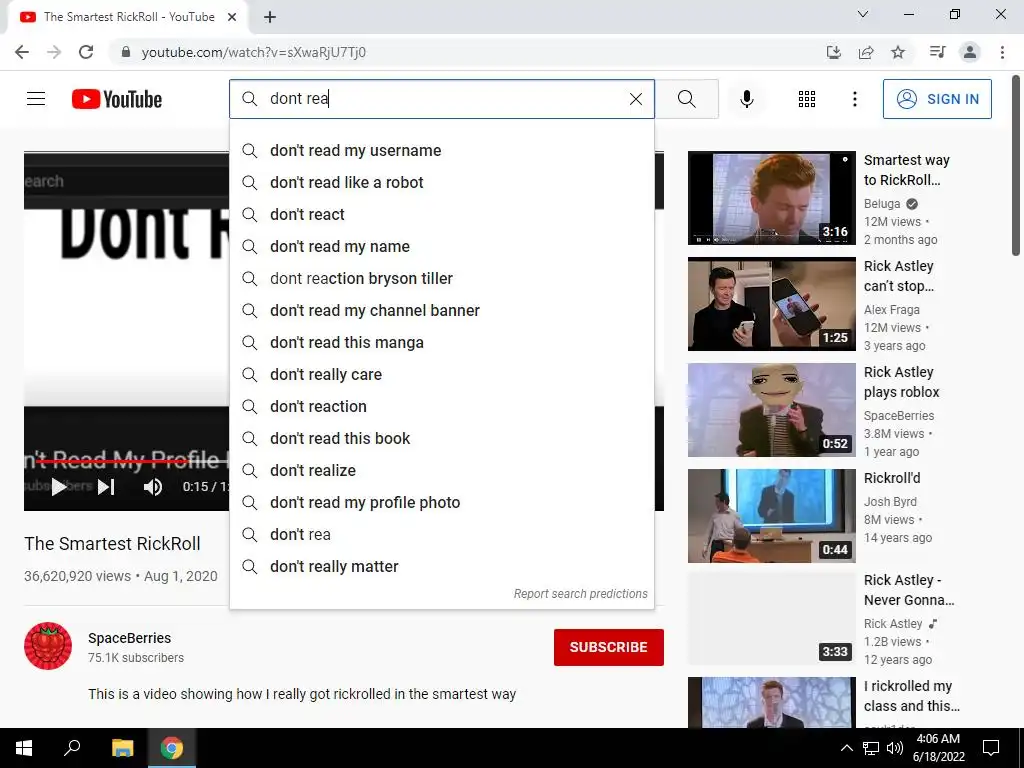The height and width of the screenshot is (768, 1024).
Task: Close The Smartest RickRoll tab
Action: pyautogui.click(x=232, y=17)
